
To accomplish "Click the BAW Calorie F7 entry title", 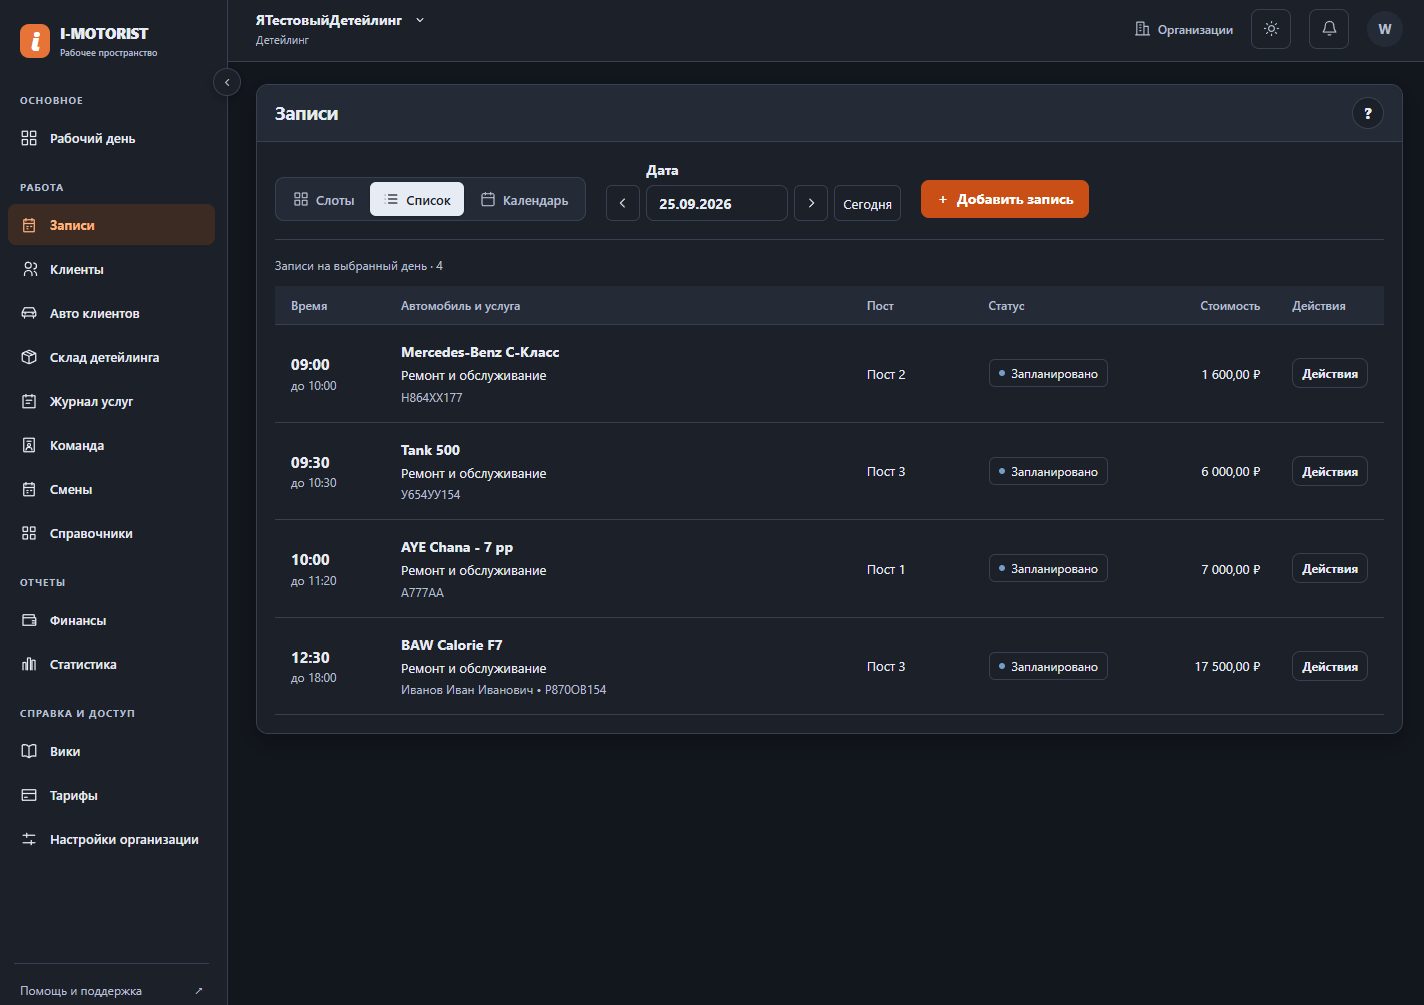I will point(452,645).
